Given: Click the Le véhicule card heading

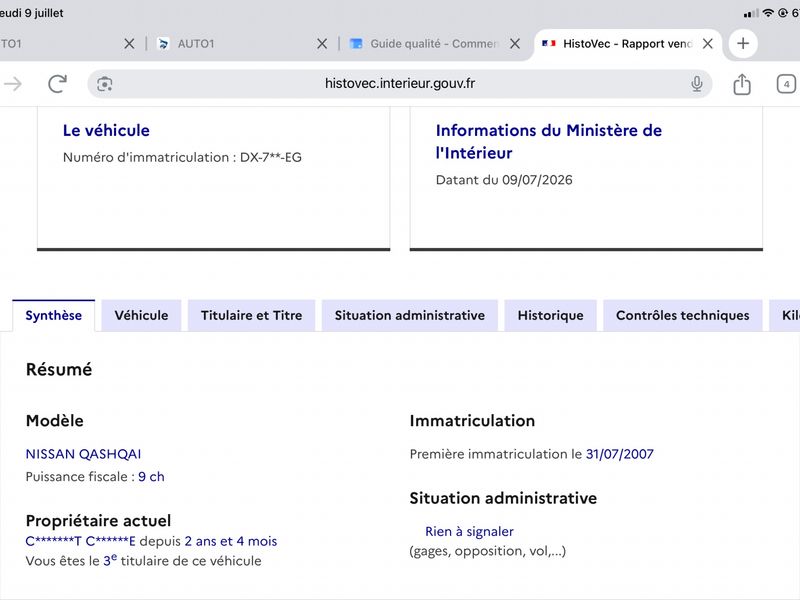Looking at the screenshot, I should 106,131.
